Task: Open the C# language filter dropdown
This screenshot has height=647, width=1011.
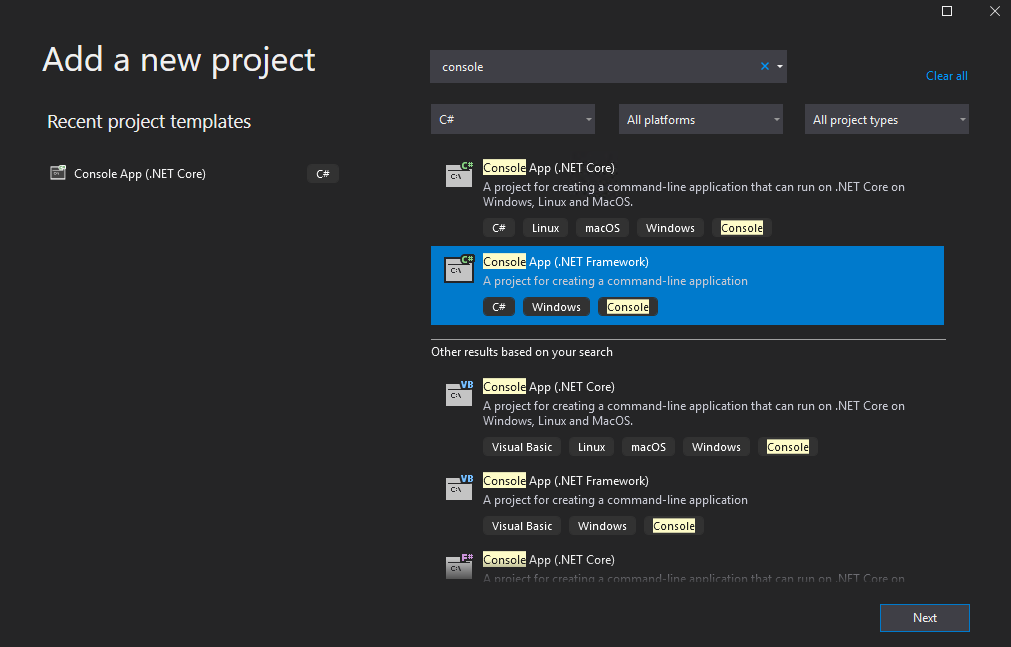Action: pos(512,120)
